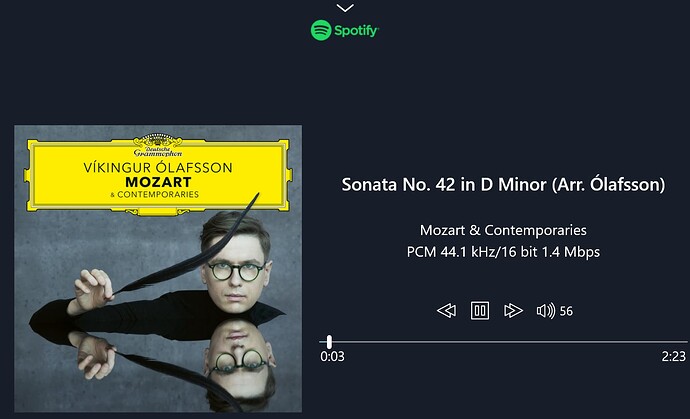Screen dimensions: 690x419
Task: Click the Spotify wordmark text
Action: tap(356, 31)
